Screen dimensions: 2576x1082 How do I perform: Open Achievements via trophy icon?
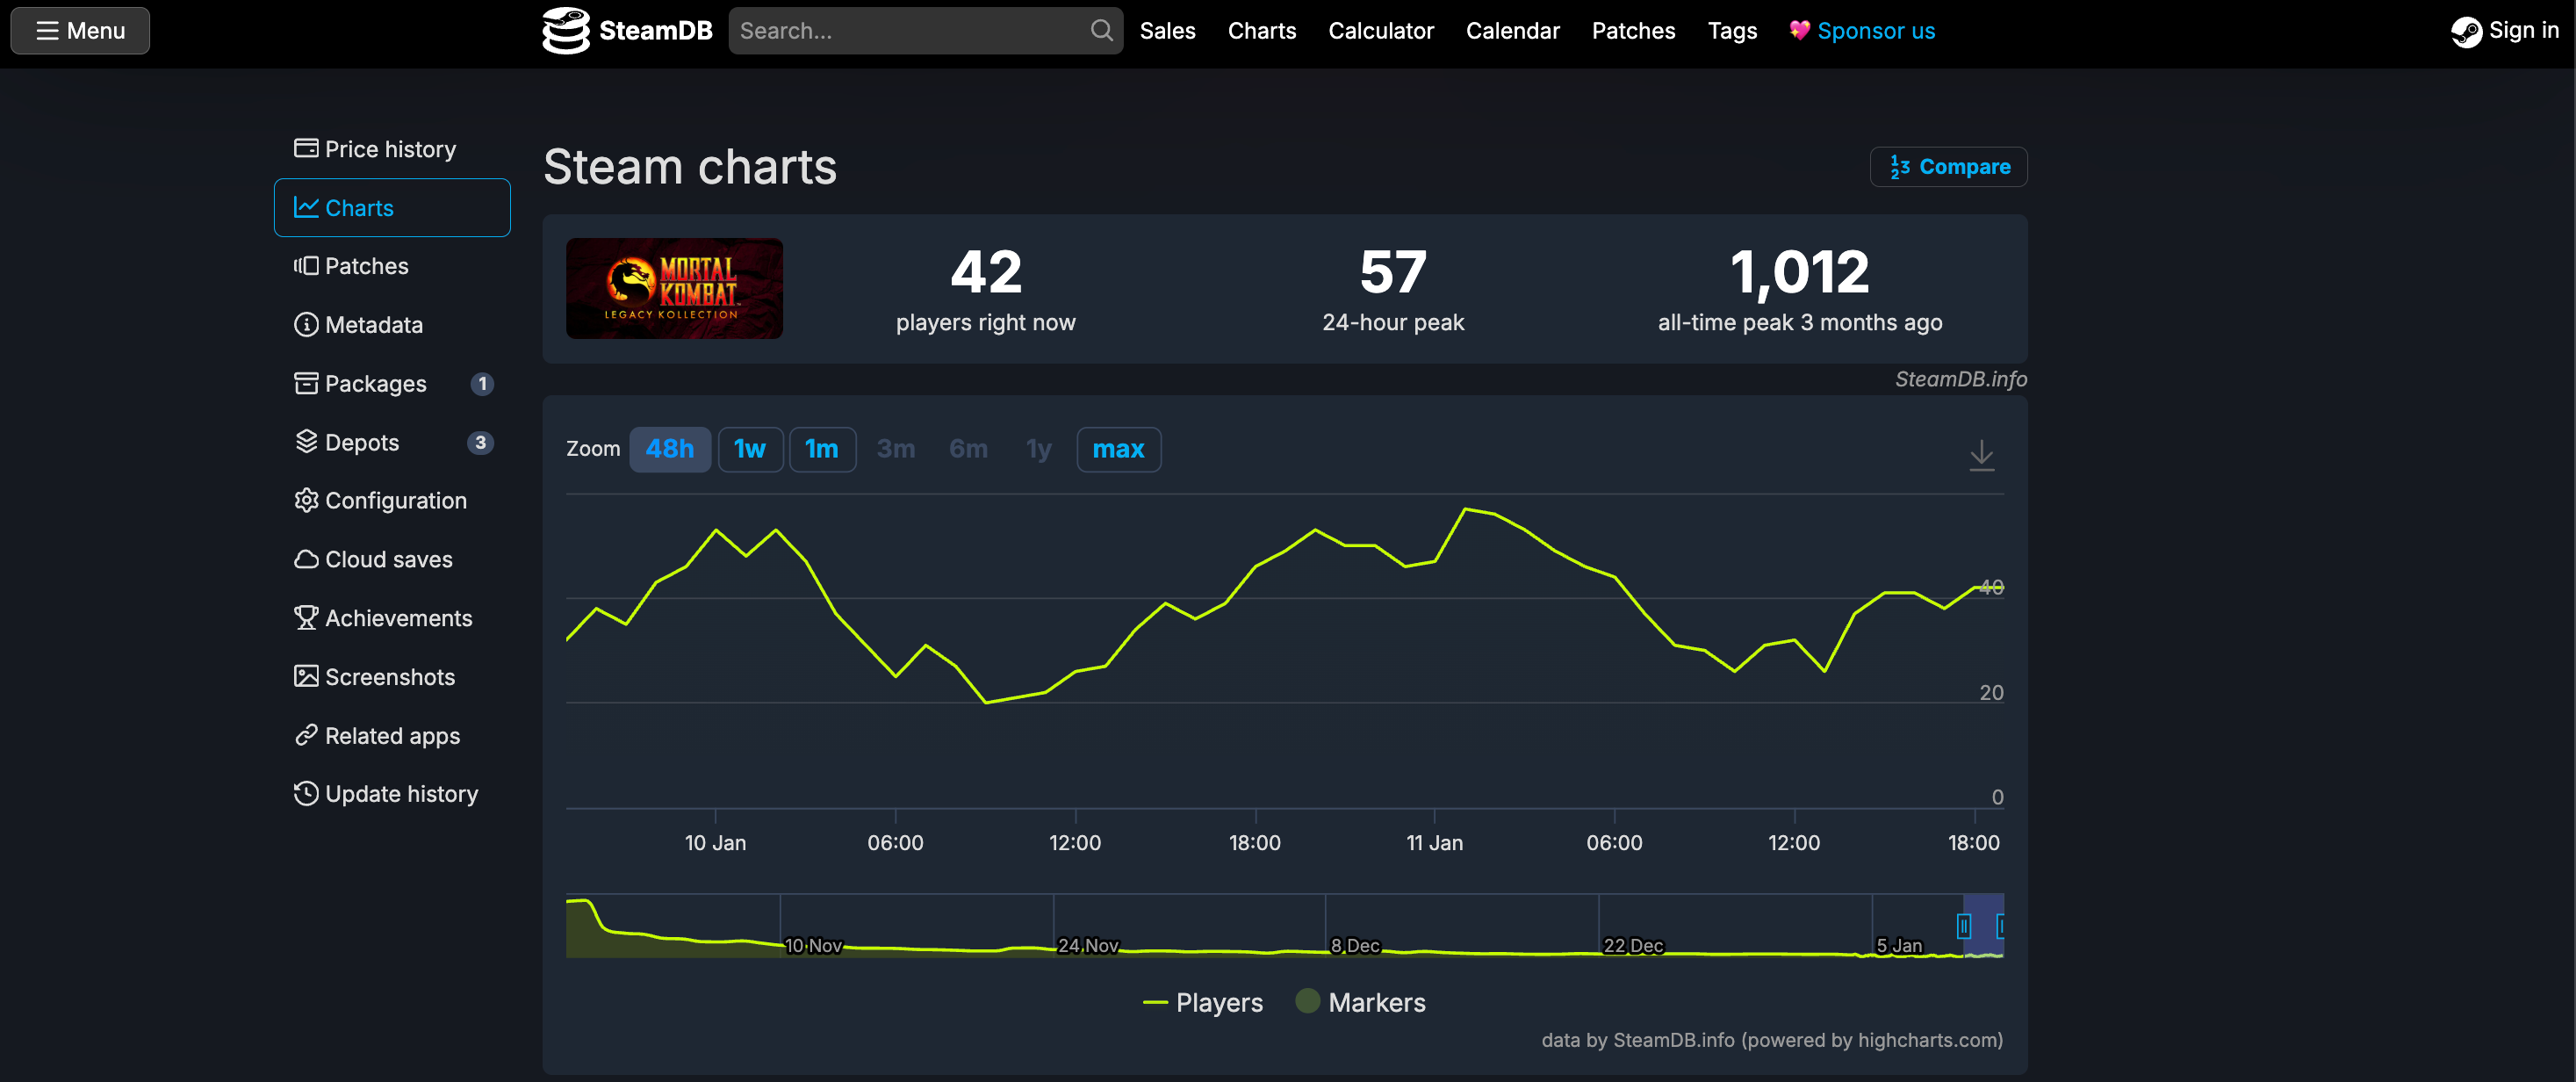click(x=306, y=618)
